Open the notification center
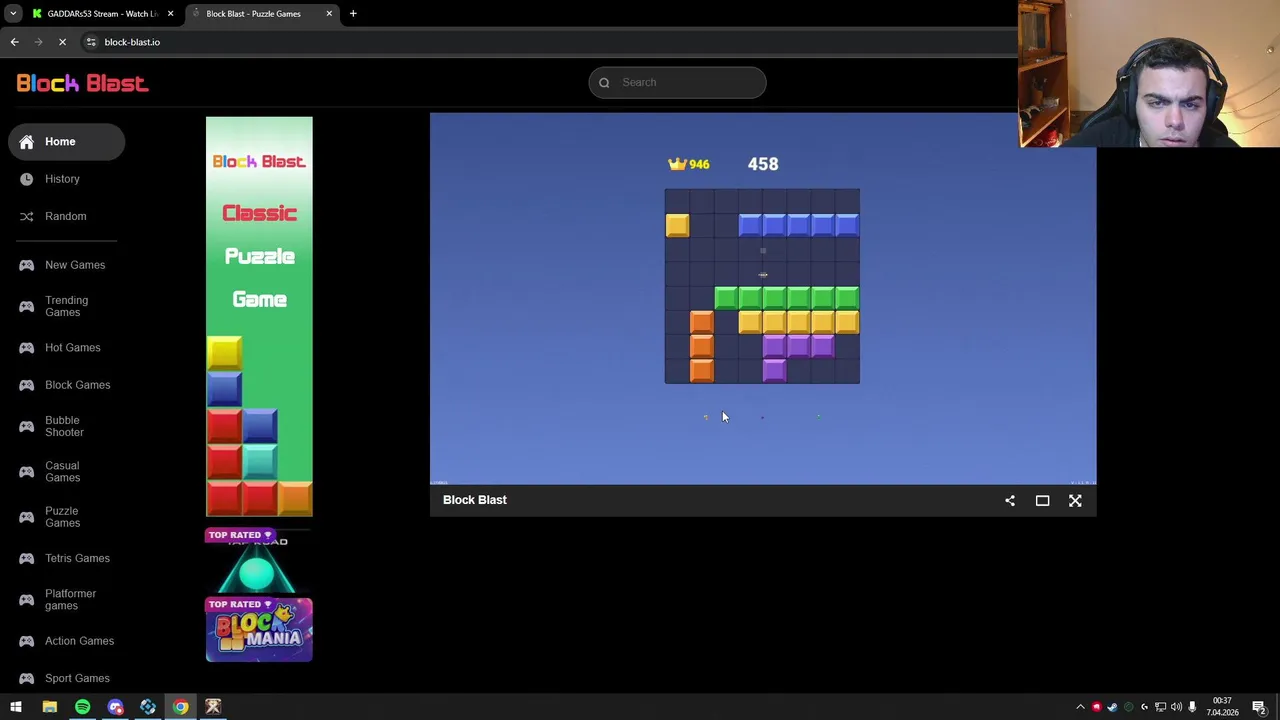 (x=1259, y=707)
